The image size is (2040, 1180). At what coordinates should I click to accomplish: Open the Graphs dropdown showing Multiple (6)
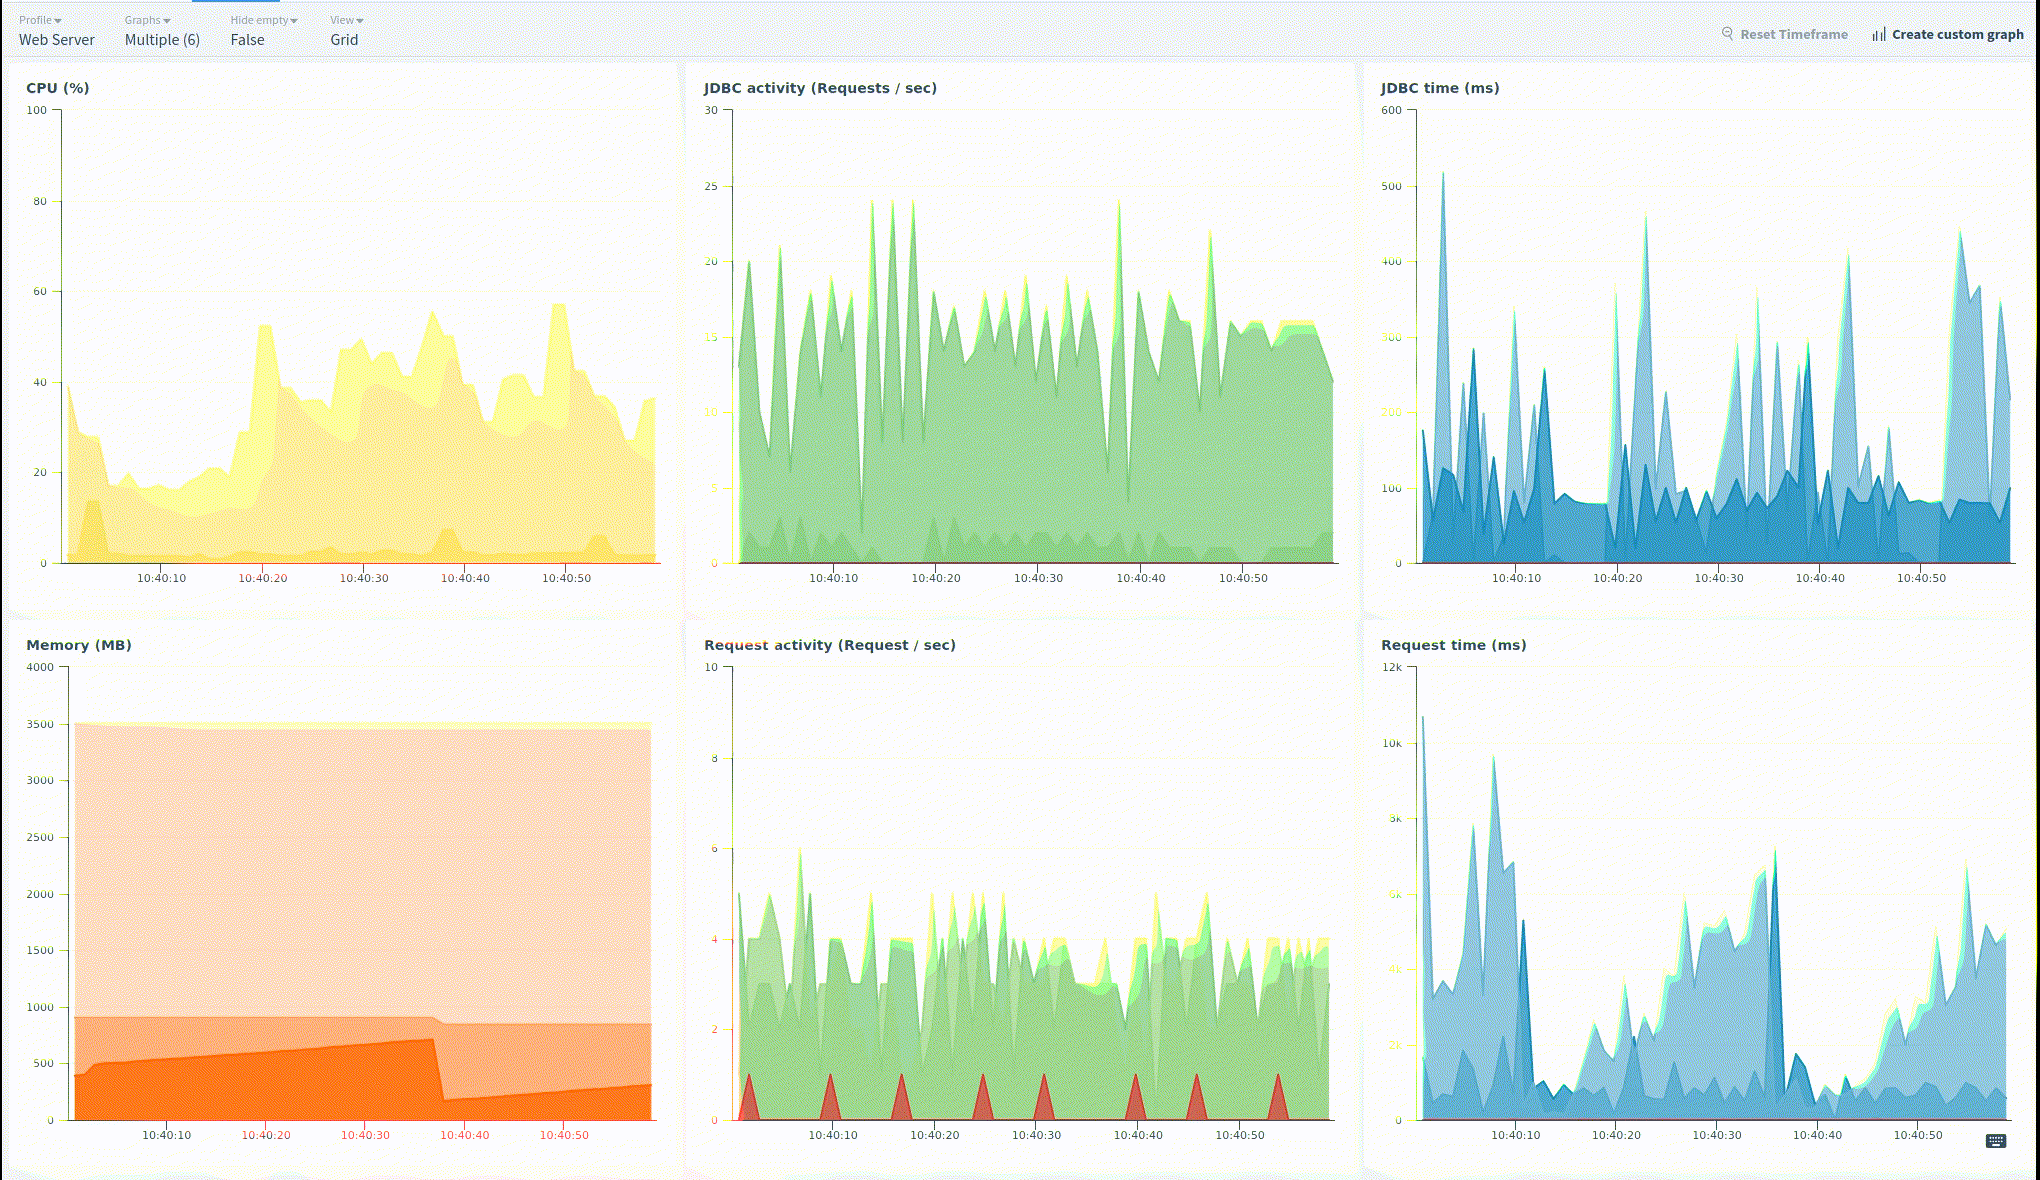coord(162,31)
